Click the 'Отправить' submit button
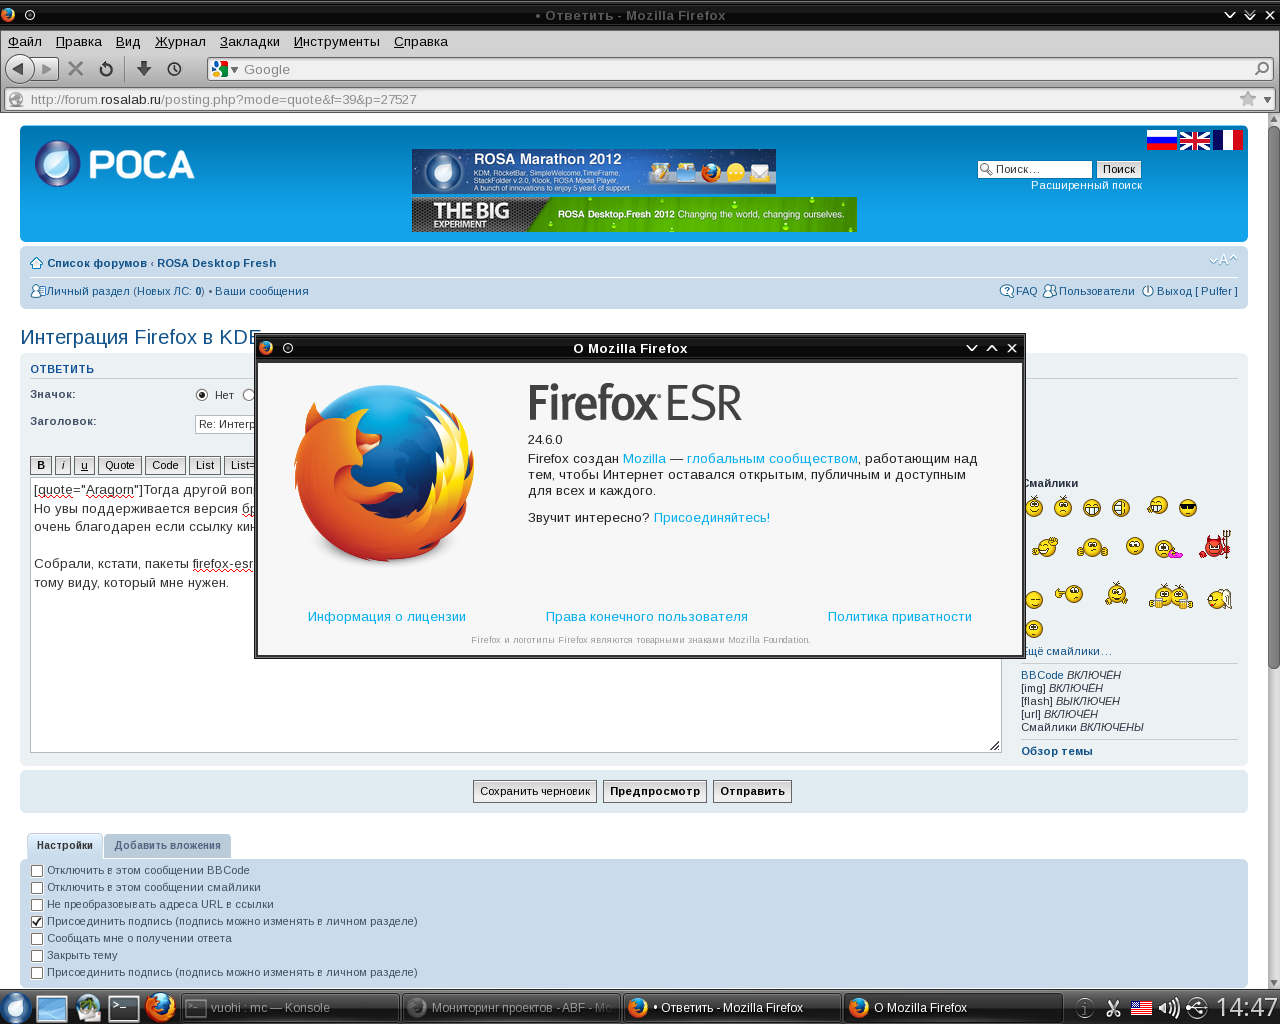The width and height of the screenshot is (1280, 1024). tap(752, 791)
